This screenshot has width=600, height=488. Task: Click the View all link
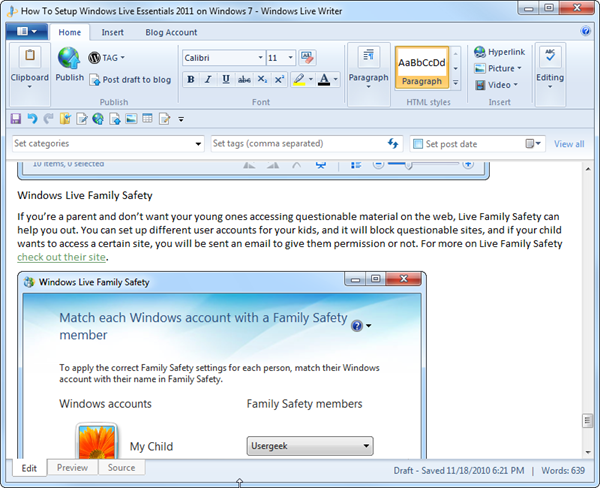[x=569, y=144]
